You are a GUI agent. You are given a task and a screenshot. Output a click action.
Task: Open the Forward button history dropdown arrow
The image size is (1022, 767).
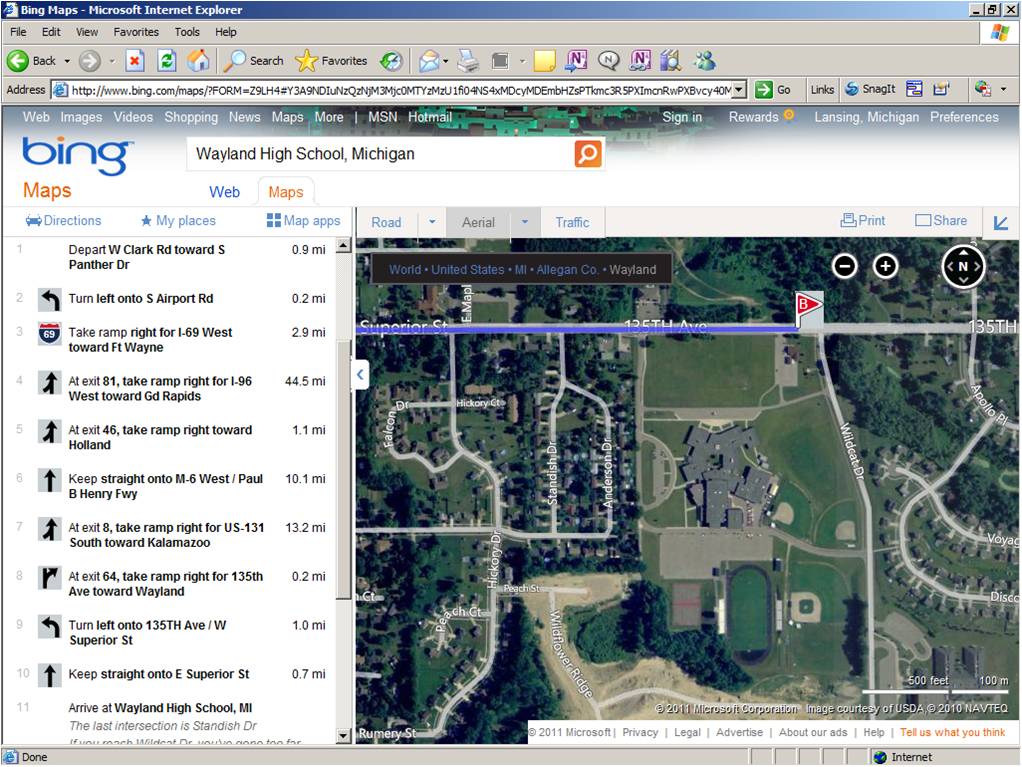point(111,61)
